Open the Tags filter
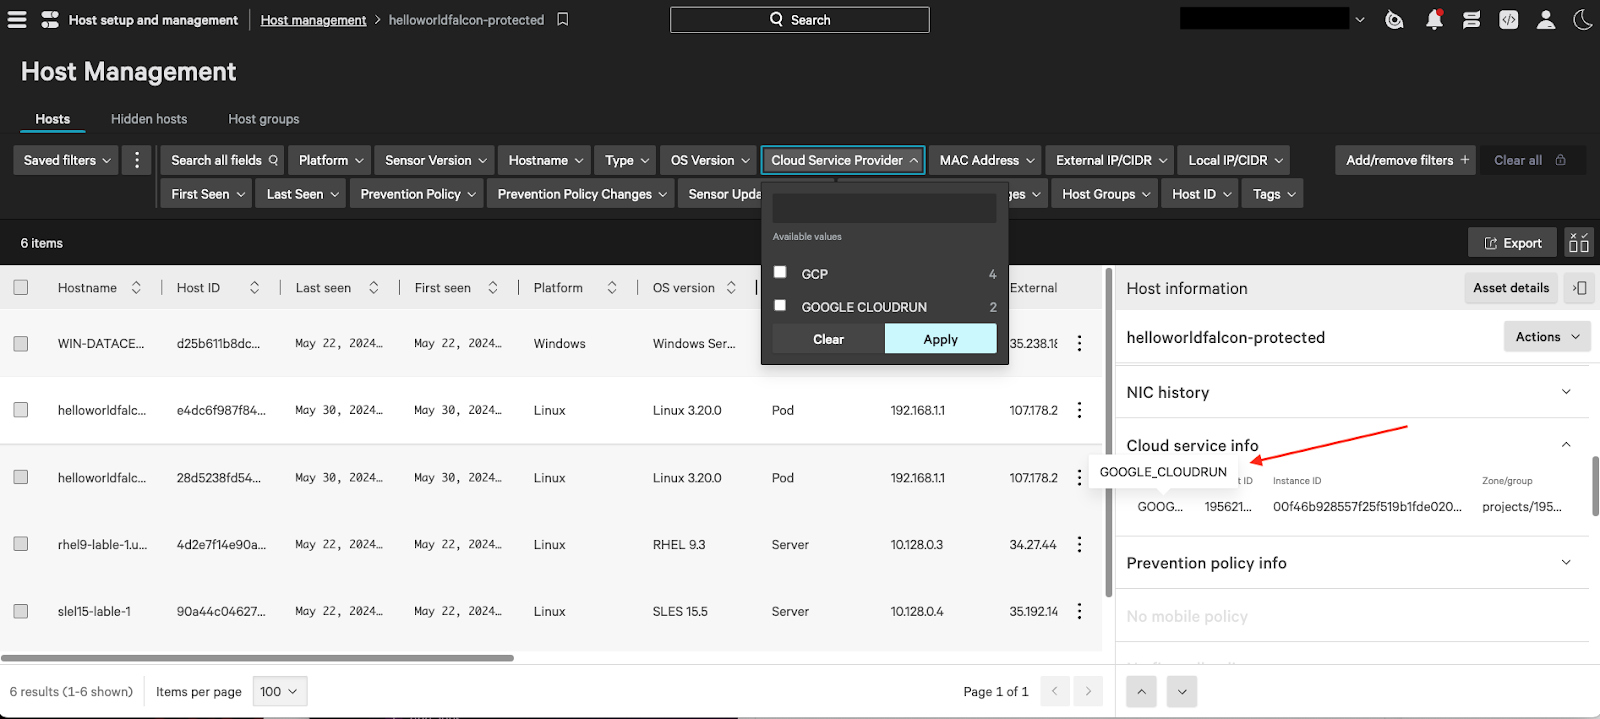This screenshot has height=719, width=1600. (x=1274, y=194)
